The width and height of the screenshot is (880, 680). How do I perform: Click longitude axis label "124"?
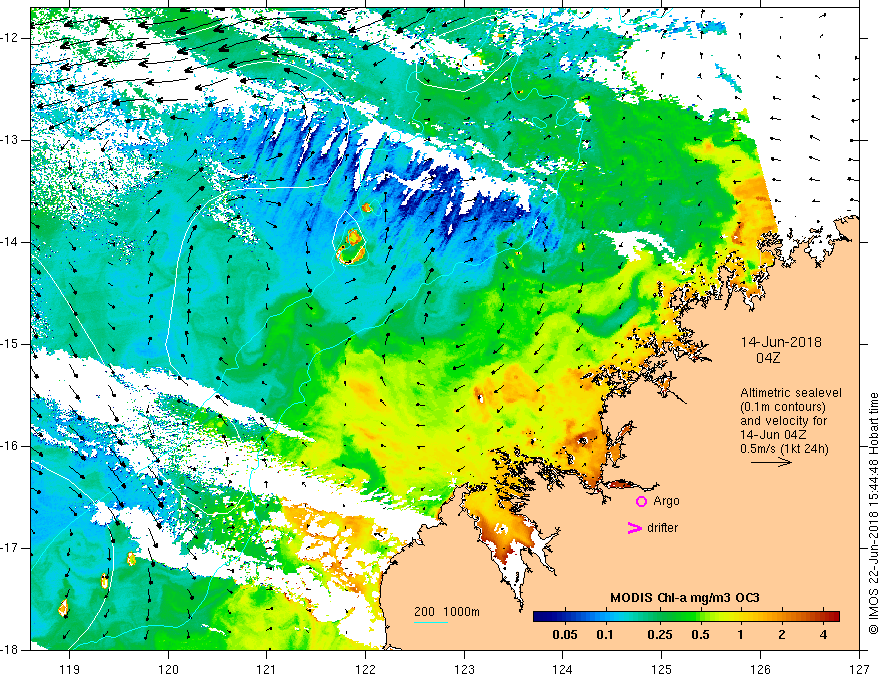(x=563, y=669)
